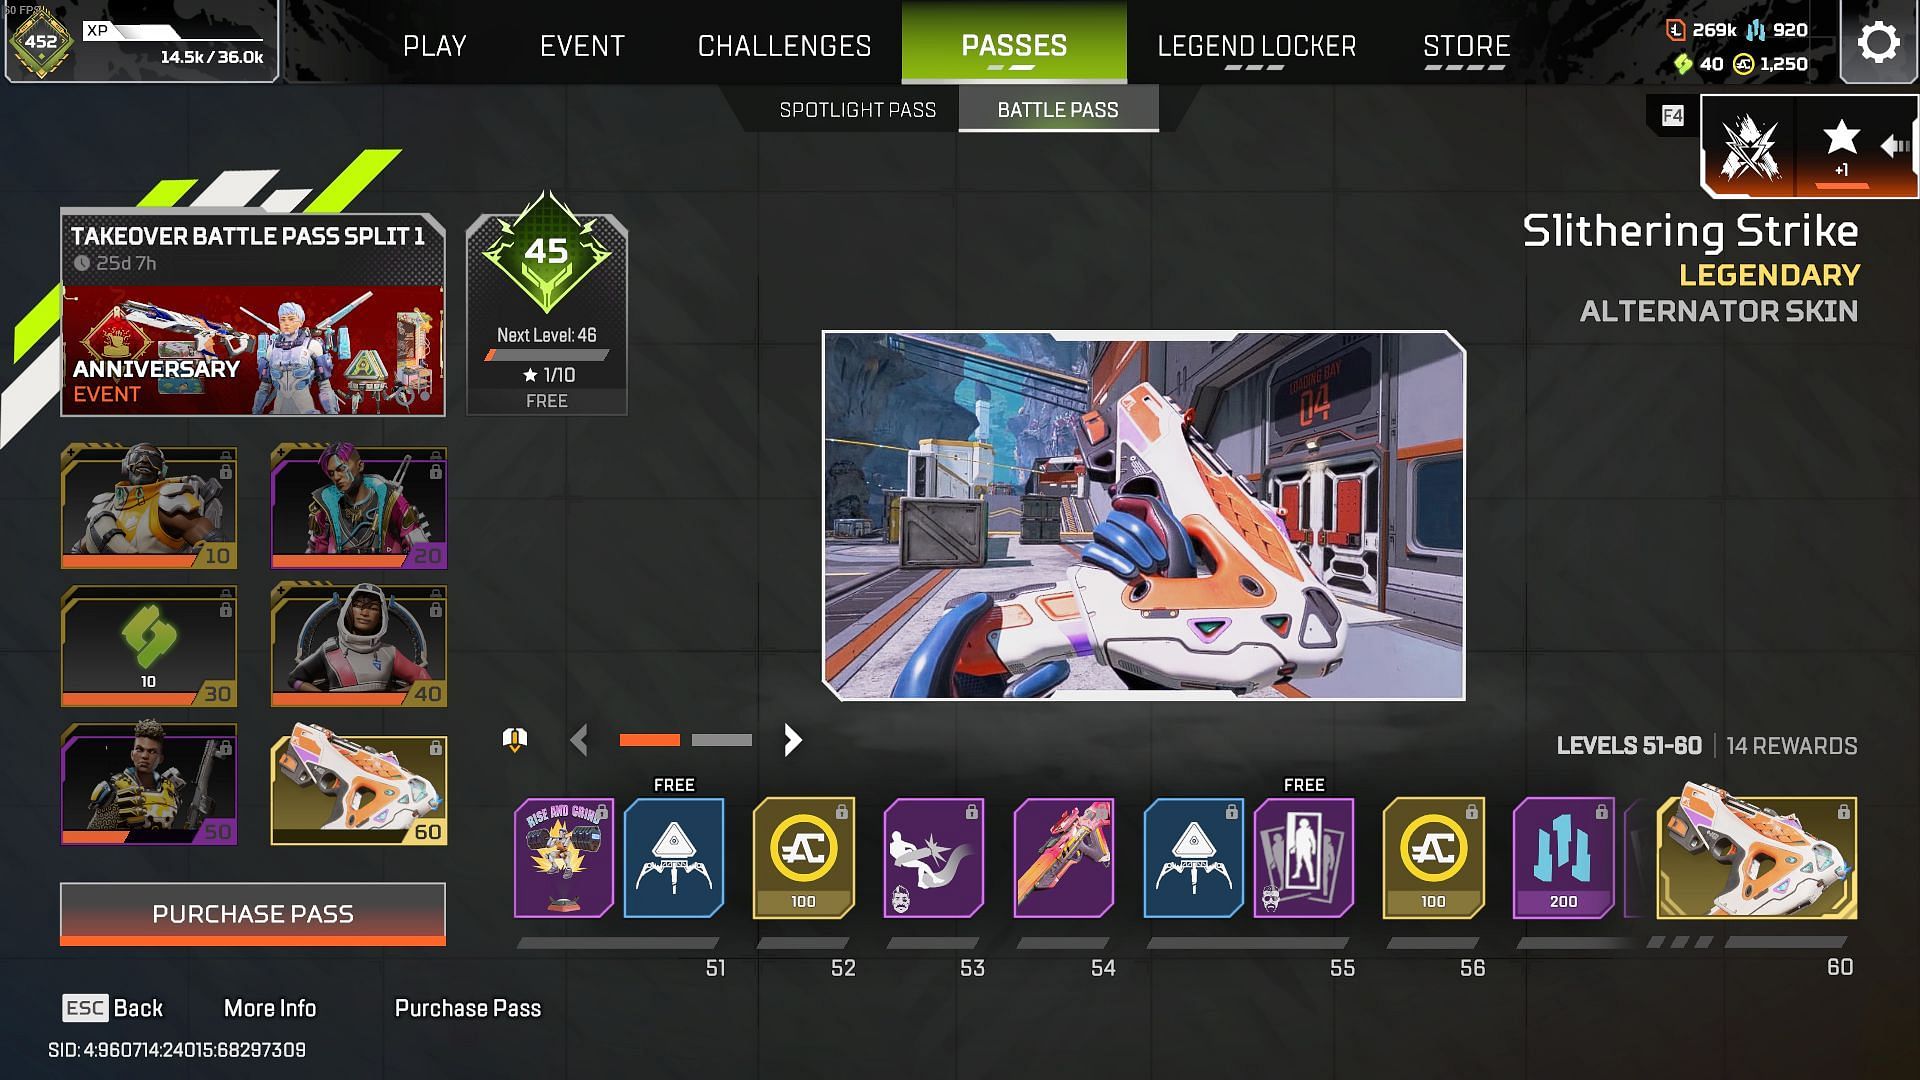The height and width of the screenshot is (1080, 1920).
Task: Click the Purchase Pass button
Action: [251, 914]
